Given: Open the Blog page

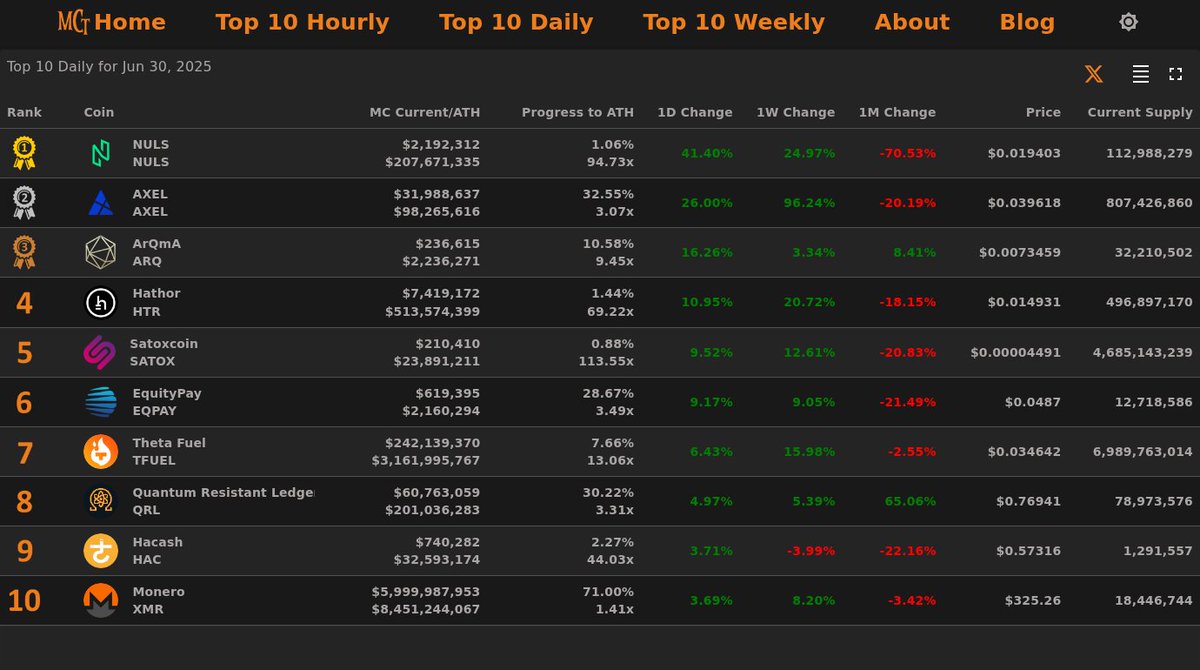Looking at the screenshot, I should click(1027, 22).
